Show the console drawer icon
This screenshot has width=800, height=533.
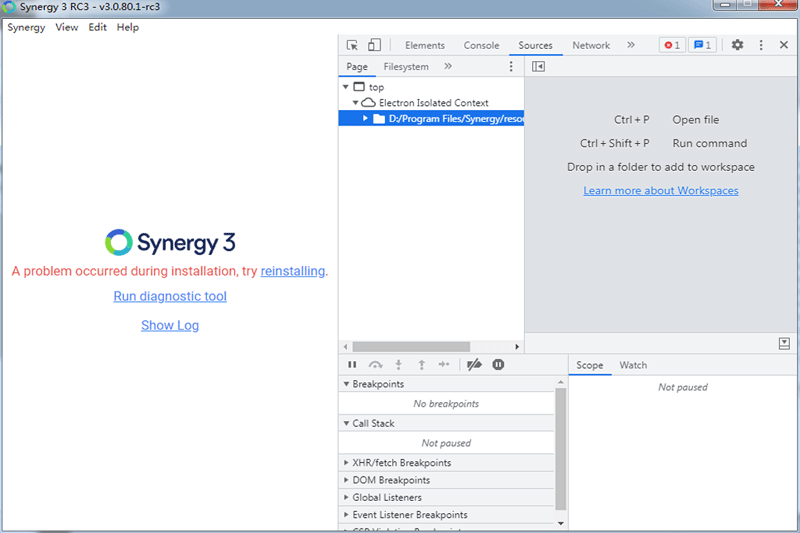tap(784, 343)
